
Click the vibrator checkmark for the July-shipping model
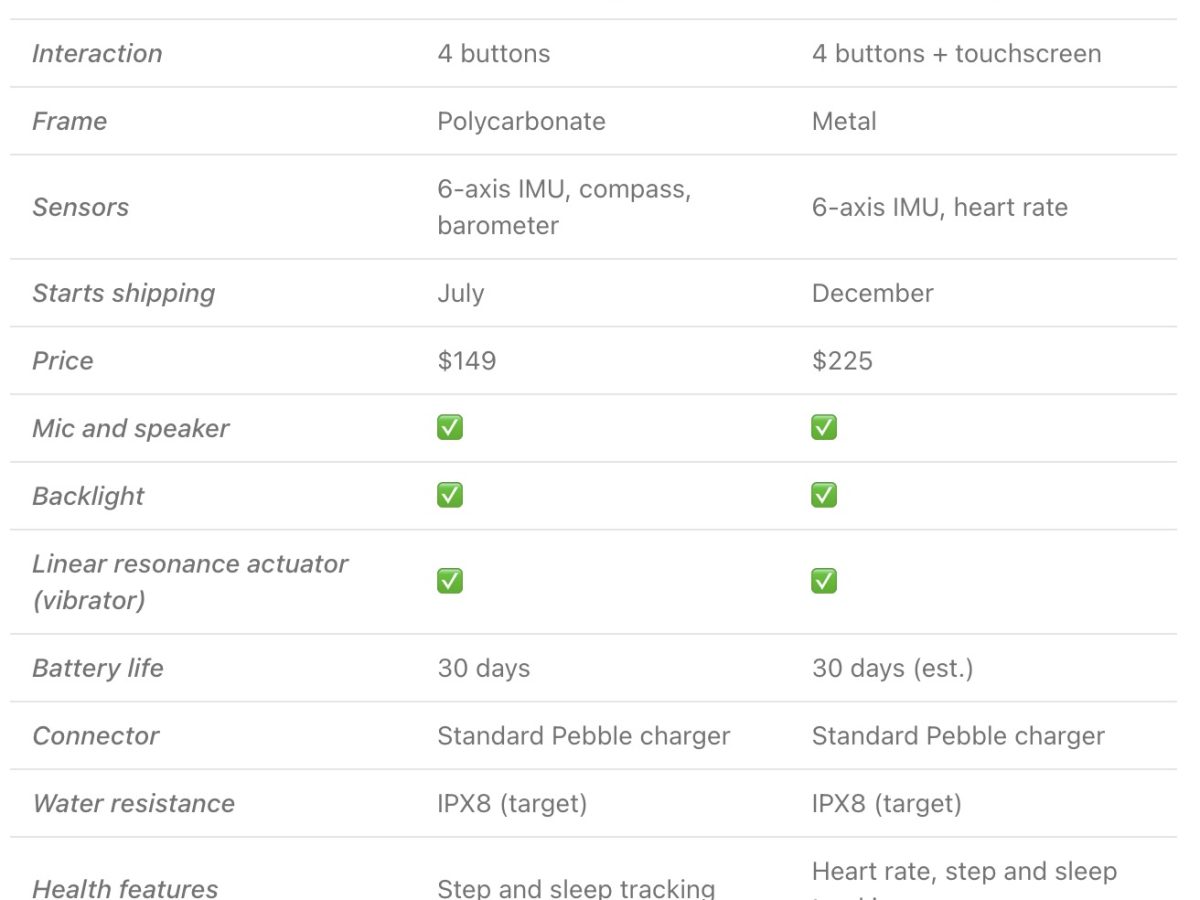click(x=450, y=581)
